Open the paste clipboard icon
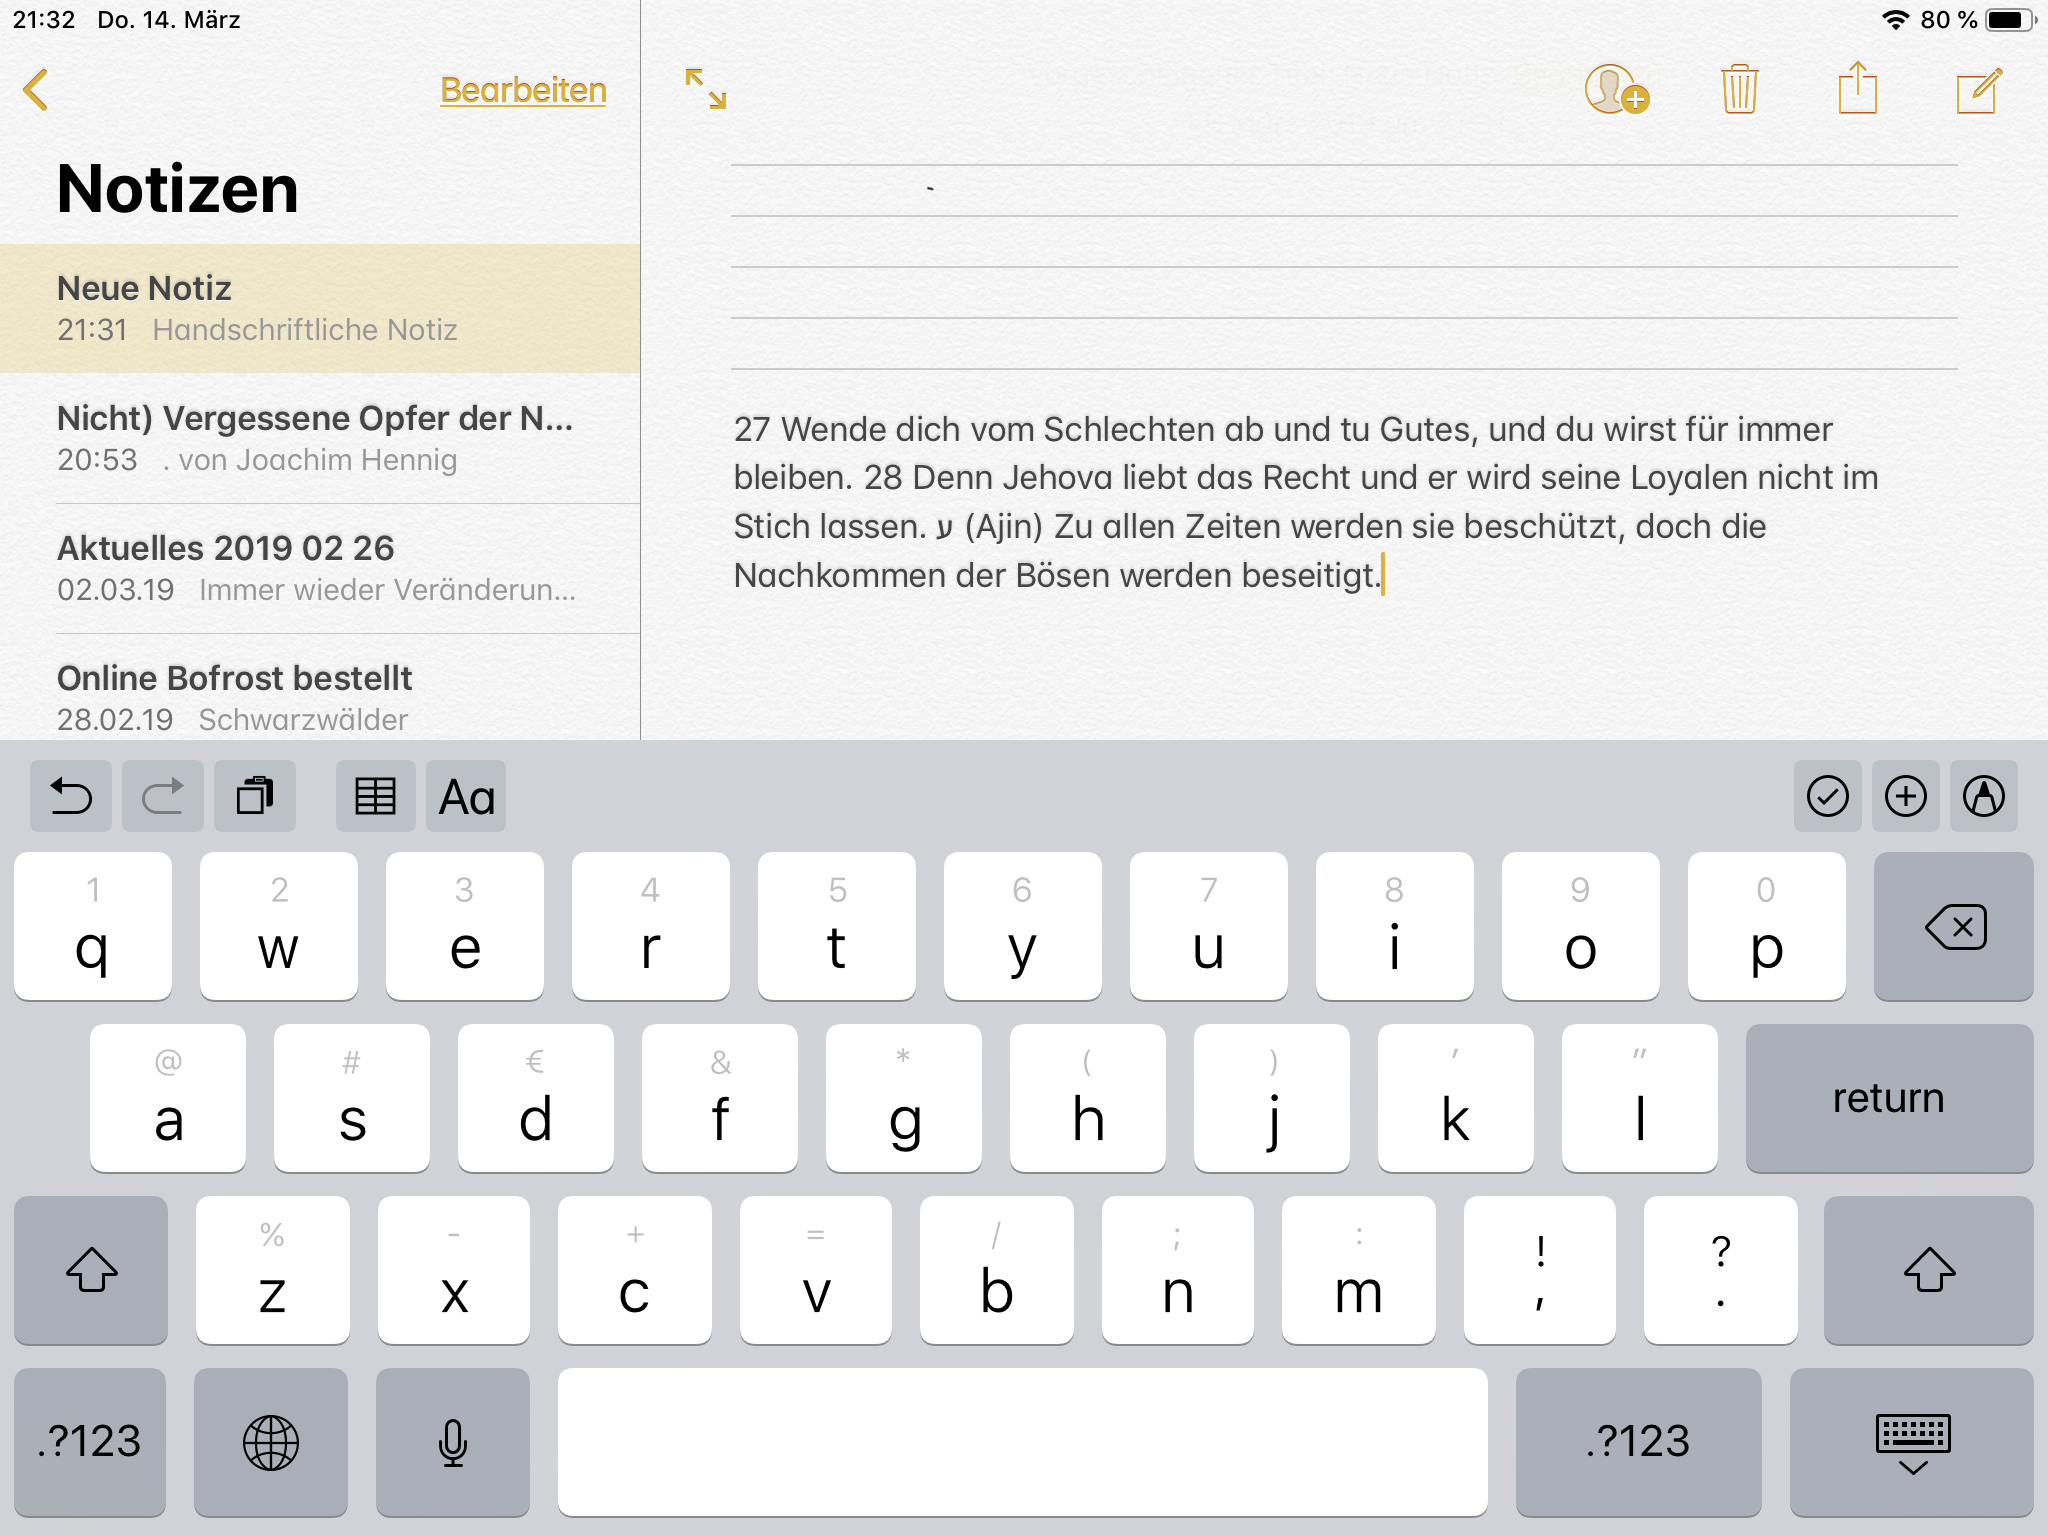2048x1536 pixels. pos(255,797)
